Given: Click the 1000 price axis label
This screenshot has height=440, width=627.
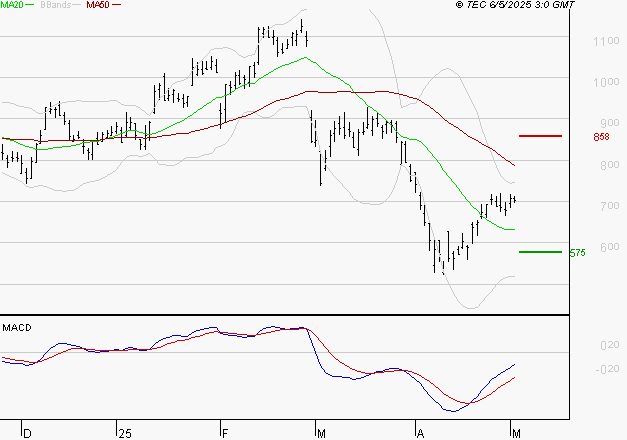Looking at the screenshot, I should coord(606,82).
